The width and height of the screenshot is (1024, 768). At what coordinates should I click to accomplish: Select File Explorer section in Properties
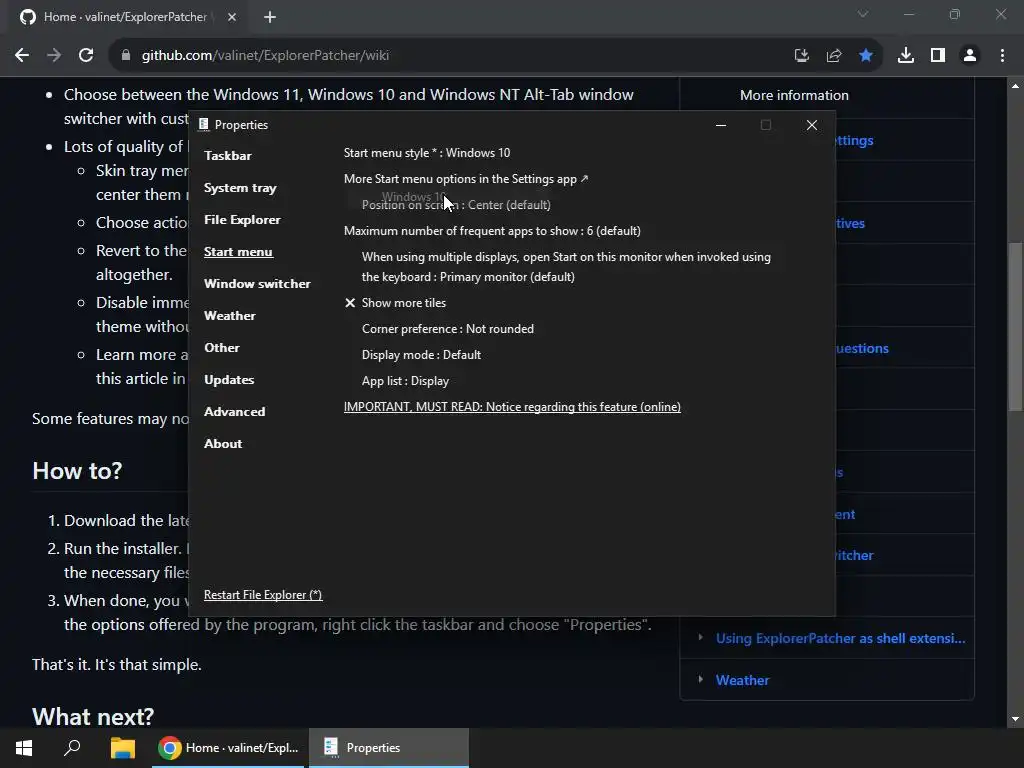click(x=242, y=219)
